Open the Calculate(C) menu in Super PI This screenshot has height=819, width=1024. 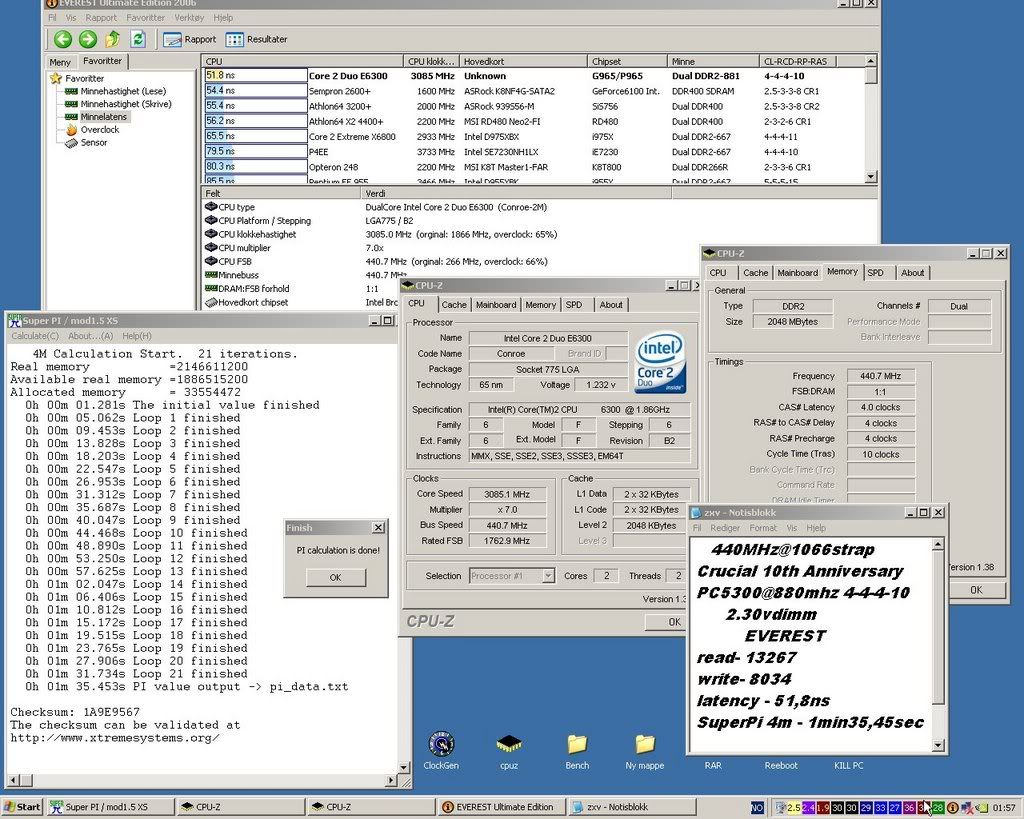(35, 336)
